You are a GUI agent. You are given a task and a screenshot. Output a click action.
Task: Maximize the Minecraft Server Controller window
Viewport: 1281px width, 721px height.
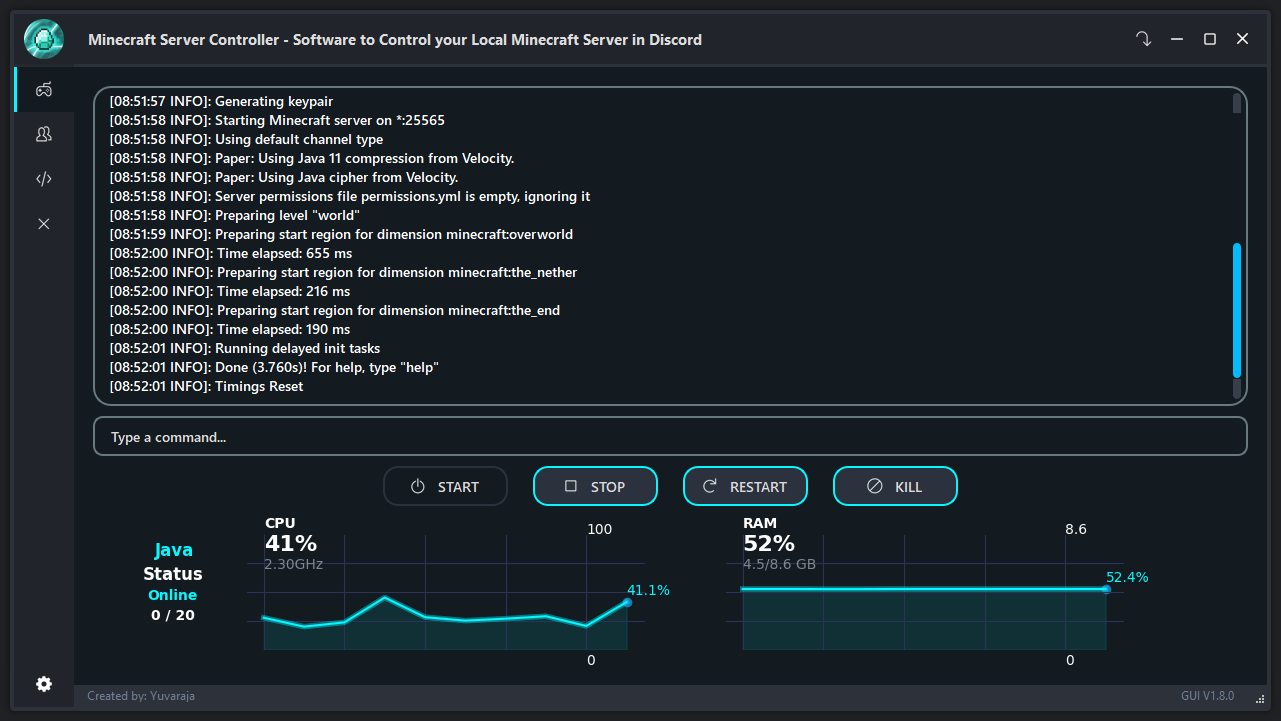point(1210,39)
